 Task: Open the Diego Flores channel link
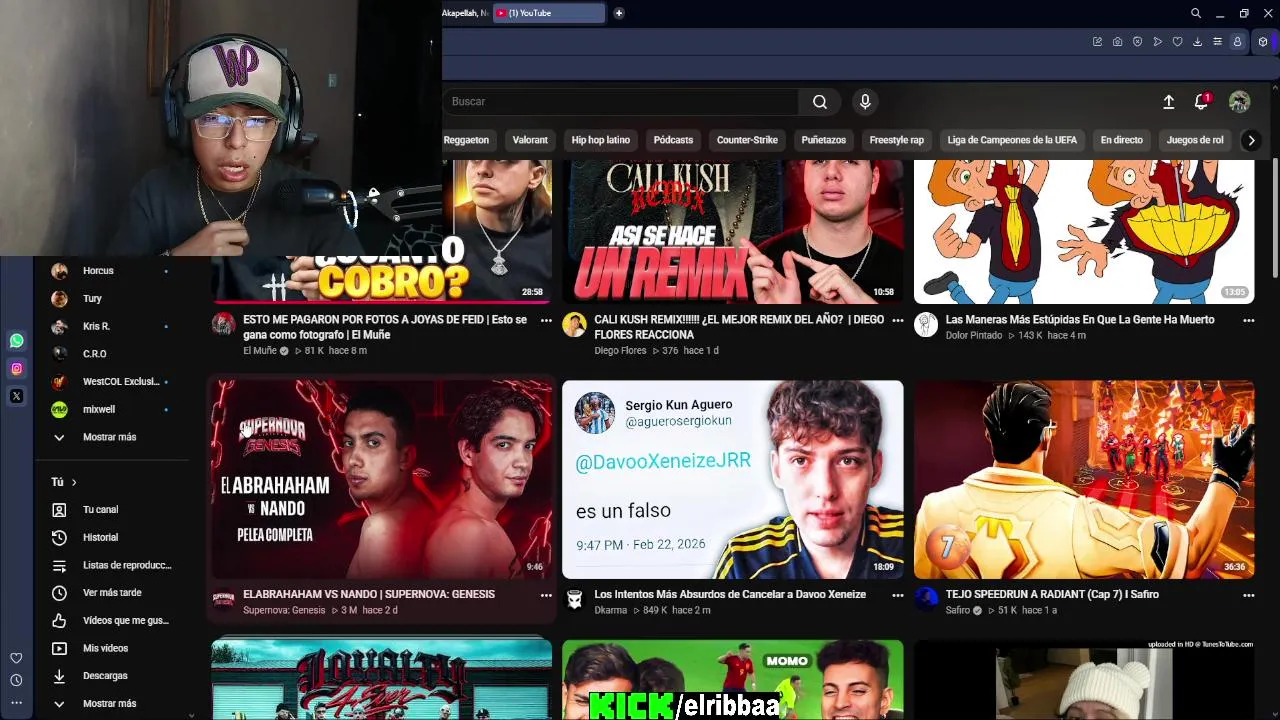[x=620, y=351]
